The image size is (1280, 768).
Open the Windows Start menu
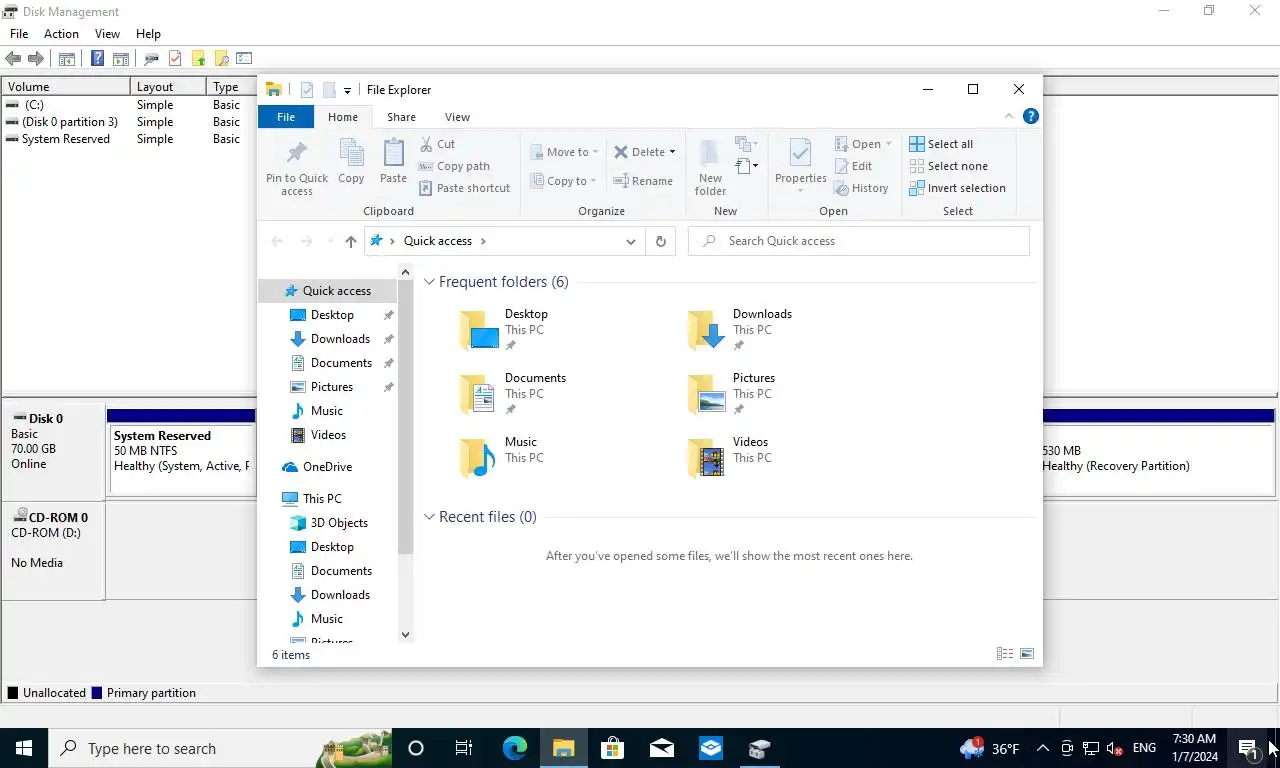(x=24, y=748)
